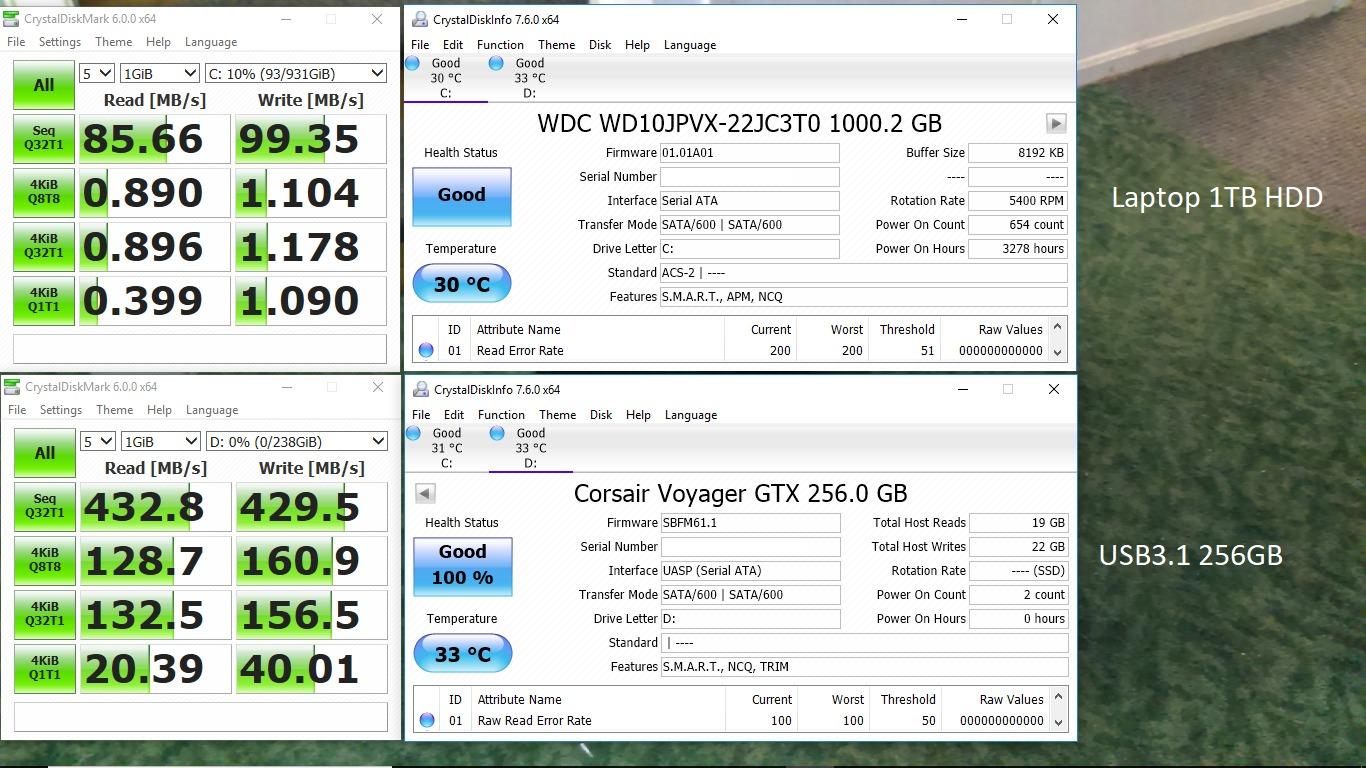
Task: Open Language menu in bottom CrystalDiskMark
Action: 212,410
